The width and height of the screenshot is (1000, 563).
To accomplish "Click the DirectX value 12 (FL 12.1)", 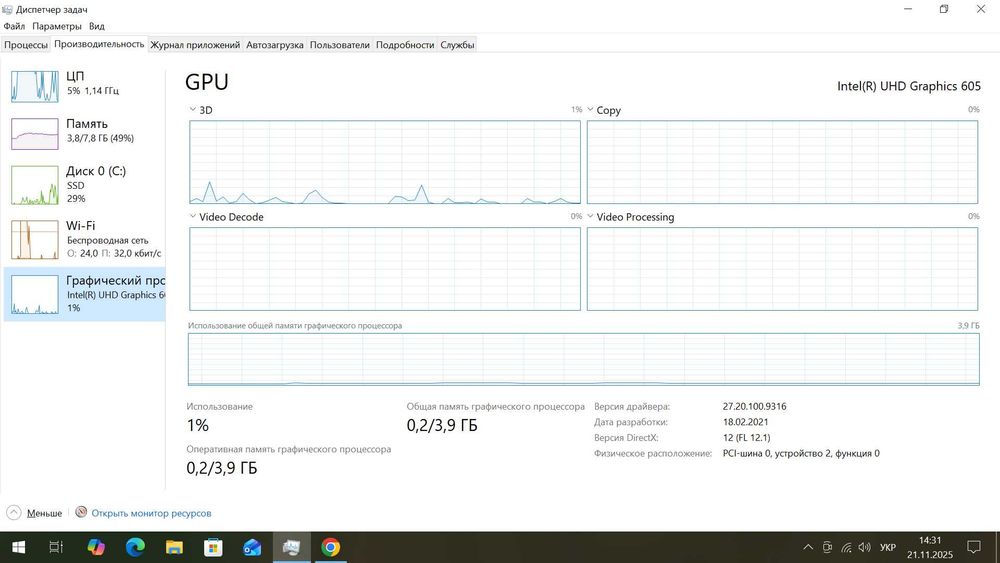I will (x=746, y=437).
